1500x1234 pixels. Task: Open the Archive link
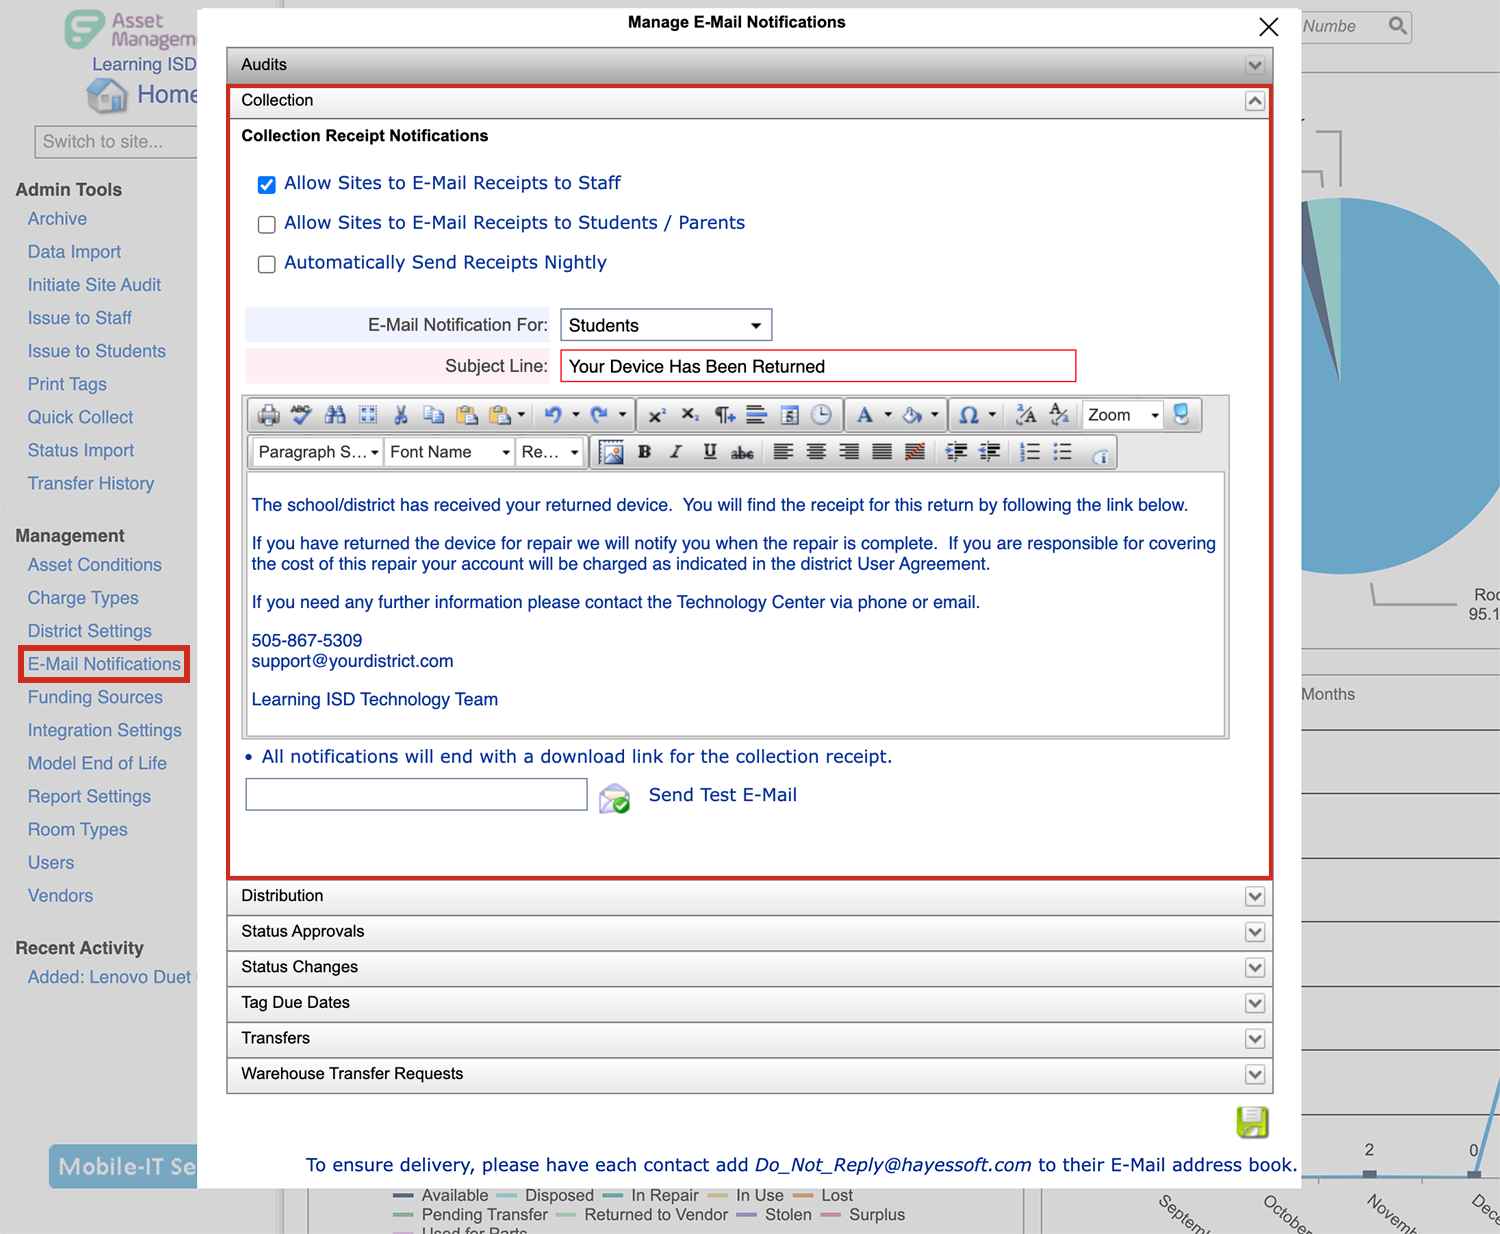(x=57, y=219)
